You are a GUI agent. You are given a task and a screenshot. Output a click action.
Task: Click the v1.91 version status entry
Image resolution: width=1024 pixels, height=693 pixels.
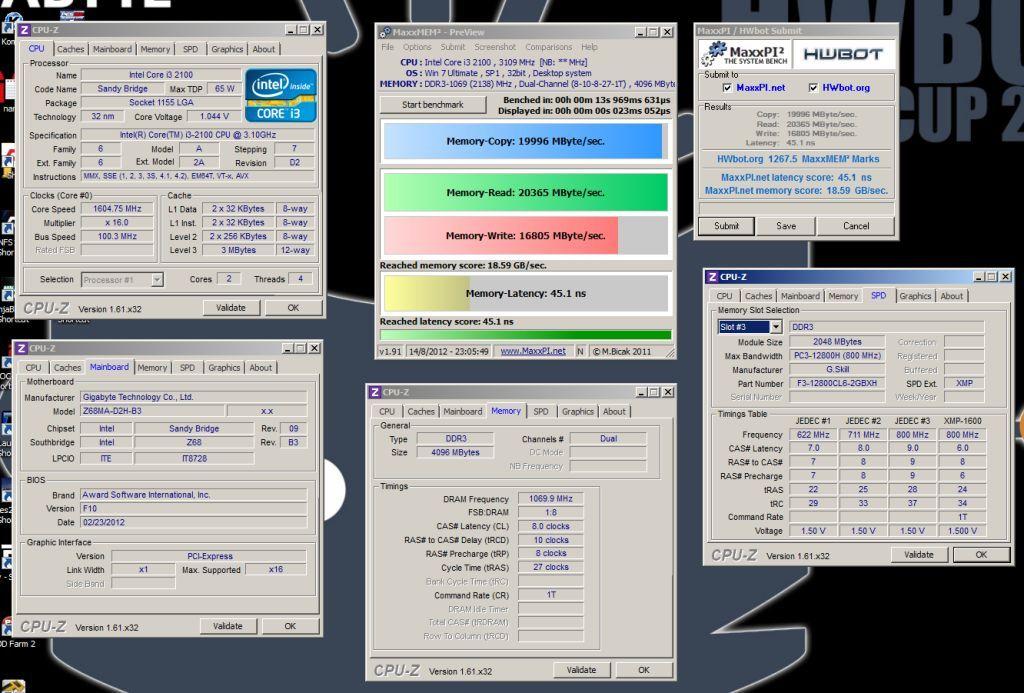click(x=391, y=351)
